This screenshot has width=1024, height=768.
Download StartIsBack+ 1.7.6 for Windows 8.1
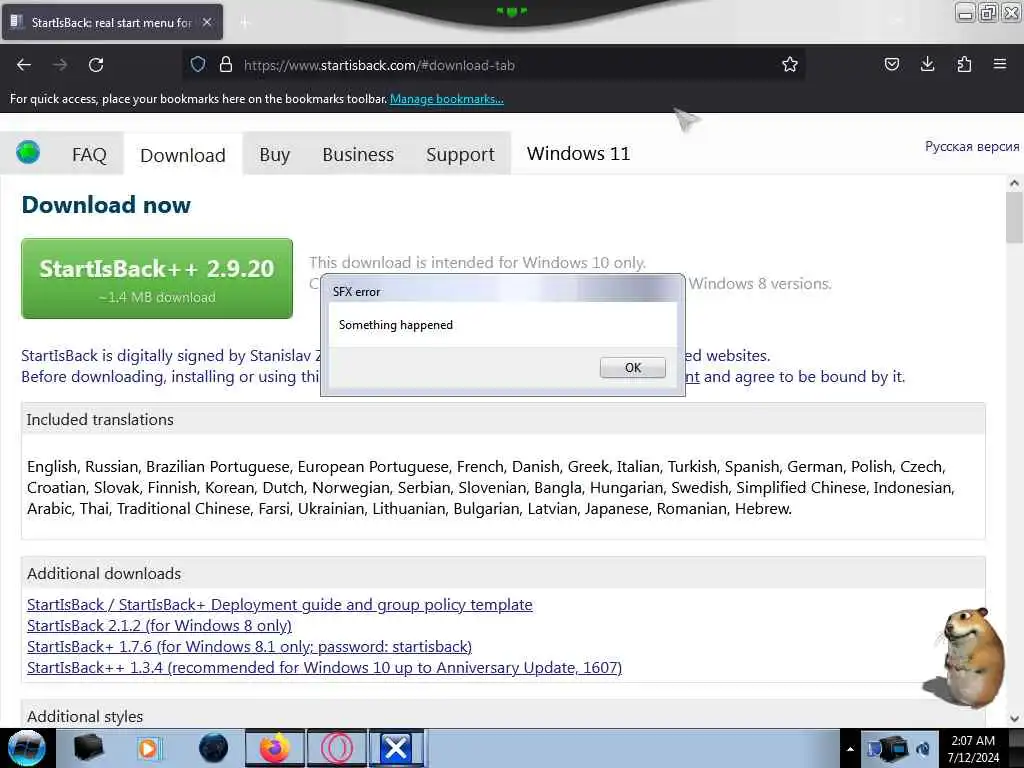tap(249, 647)
